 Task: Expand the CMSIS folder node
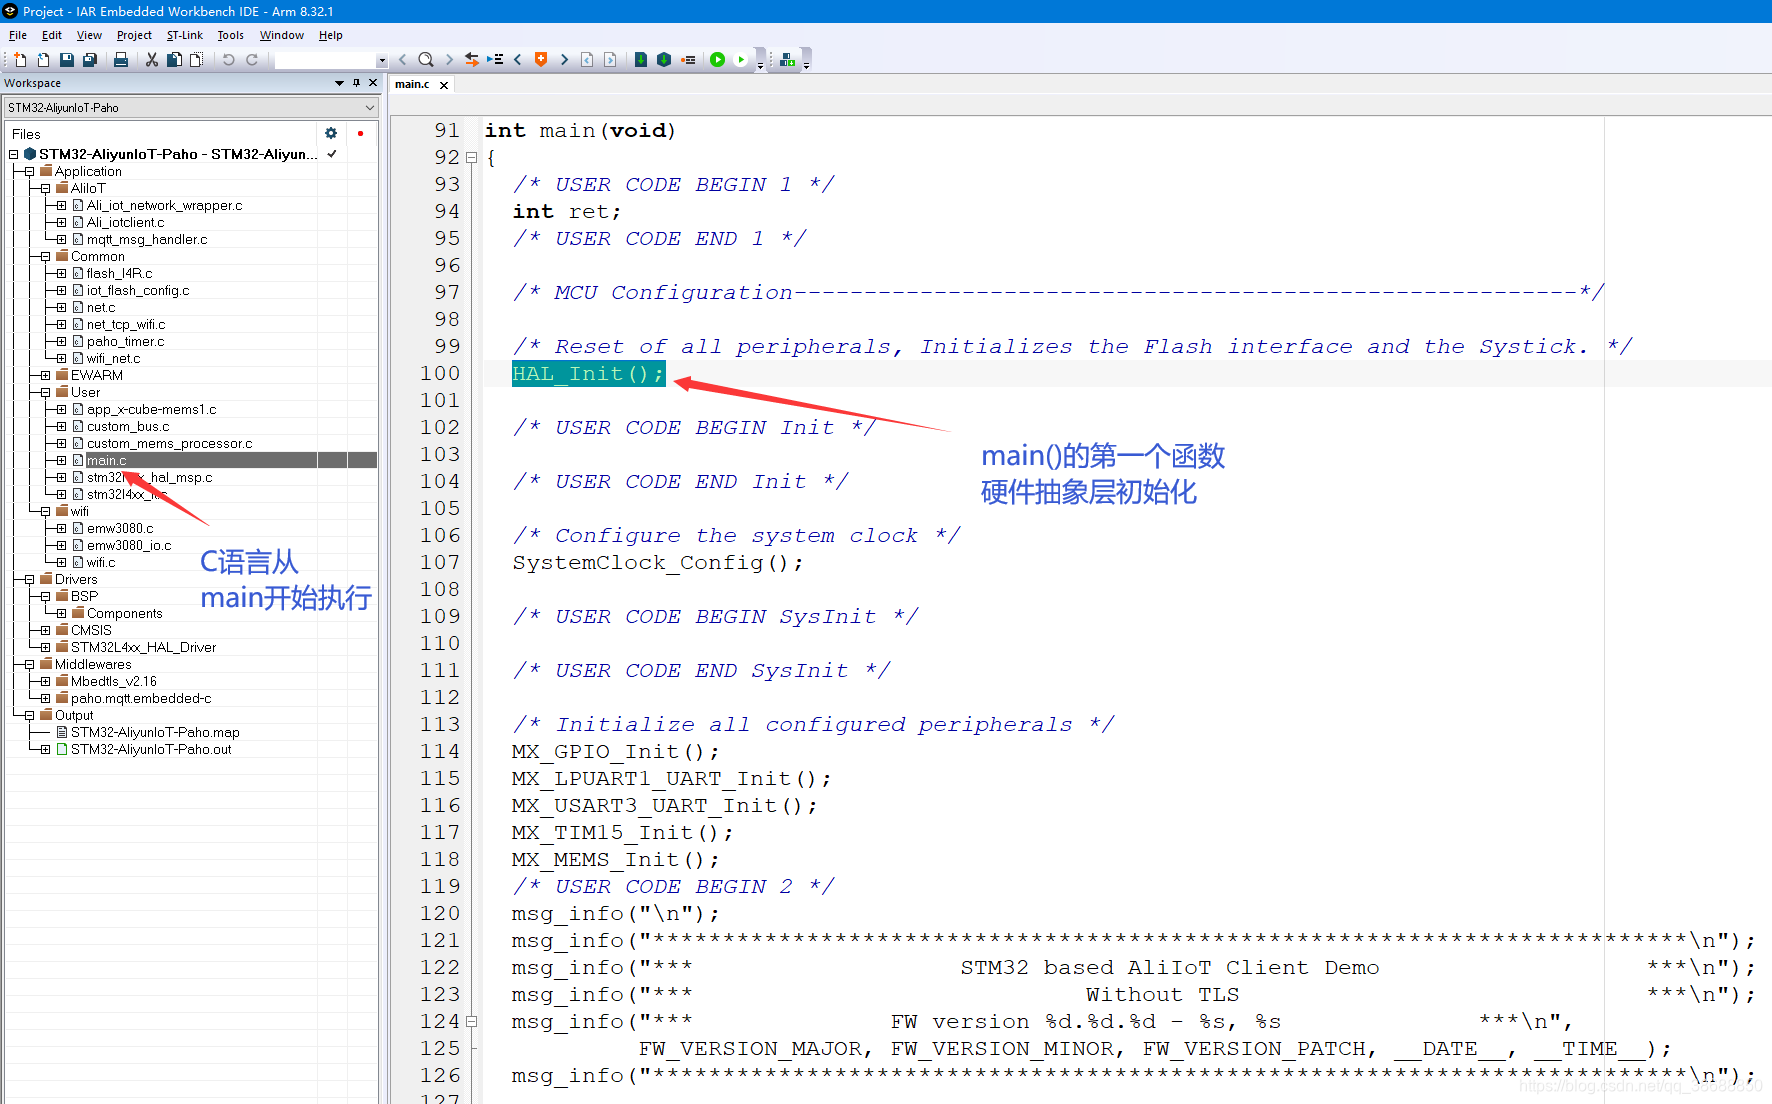[x=45, y=630]
